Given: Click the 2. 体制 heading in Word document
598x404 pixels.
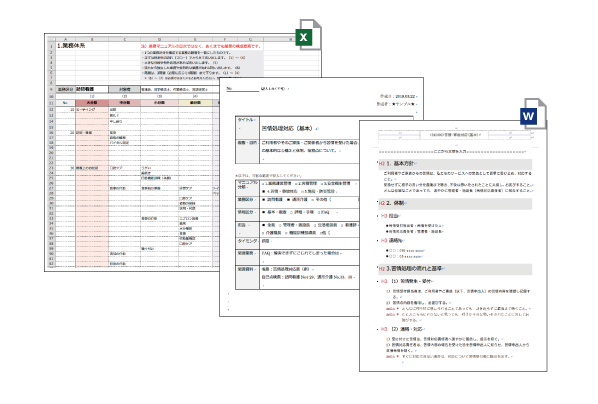Looking at the screenshot, I should point(395,203).
